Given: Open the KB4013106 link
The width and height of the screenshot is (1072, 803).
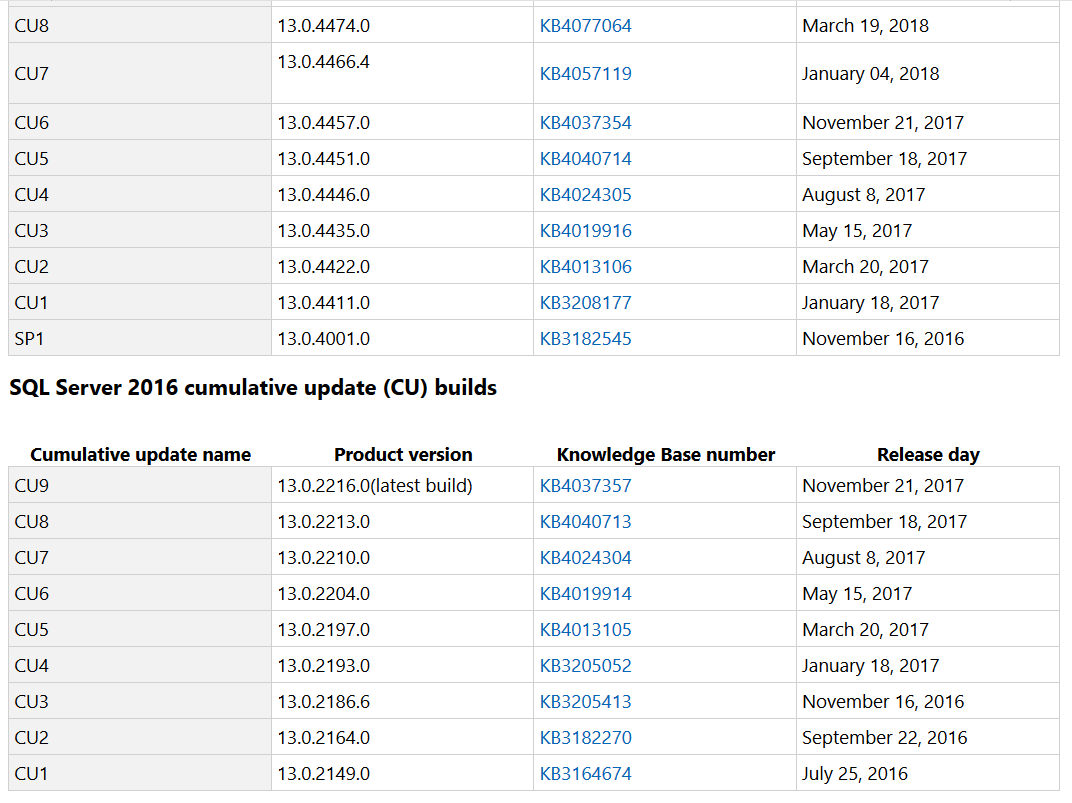Looking at the screenshot, I should pos(586,267).
